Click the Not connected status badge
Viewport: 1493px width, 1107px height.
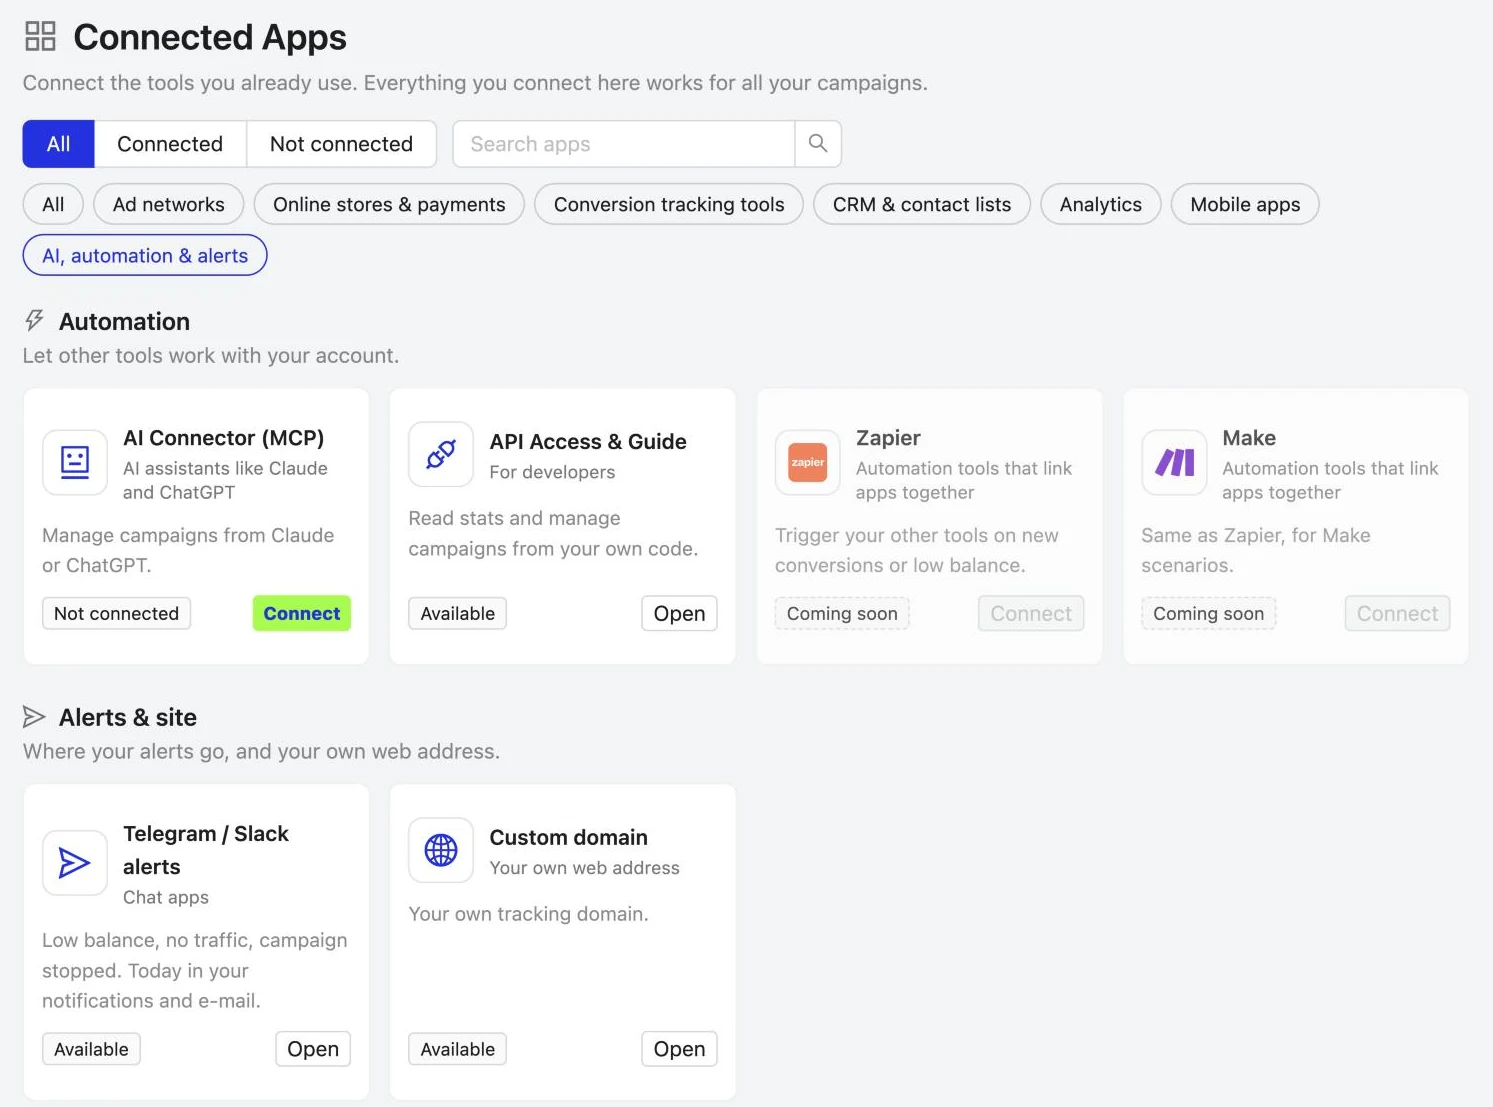[116, 613]
